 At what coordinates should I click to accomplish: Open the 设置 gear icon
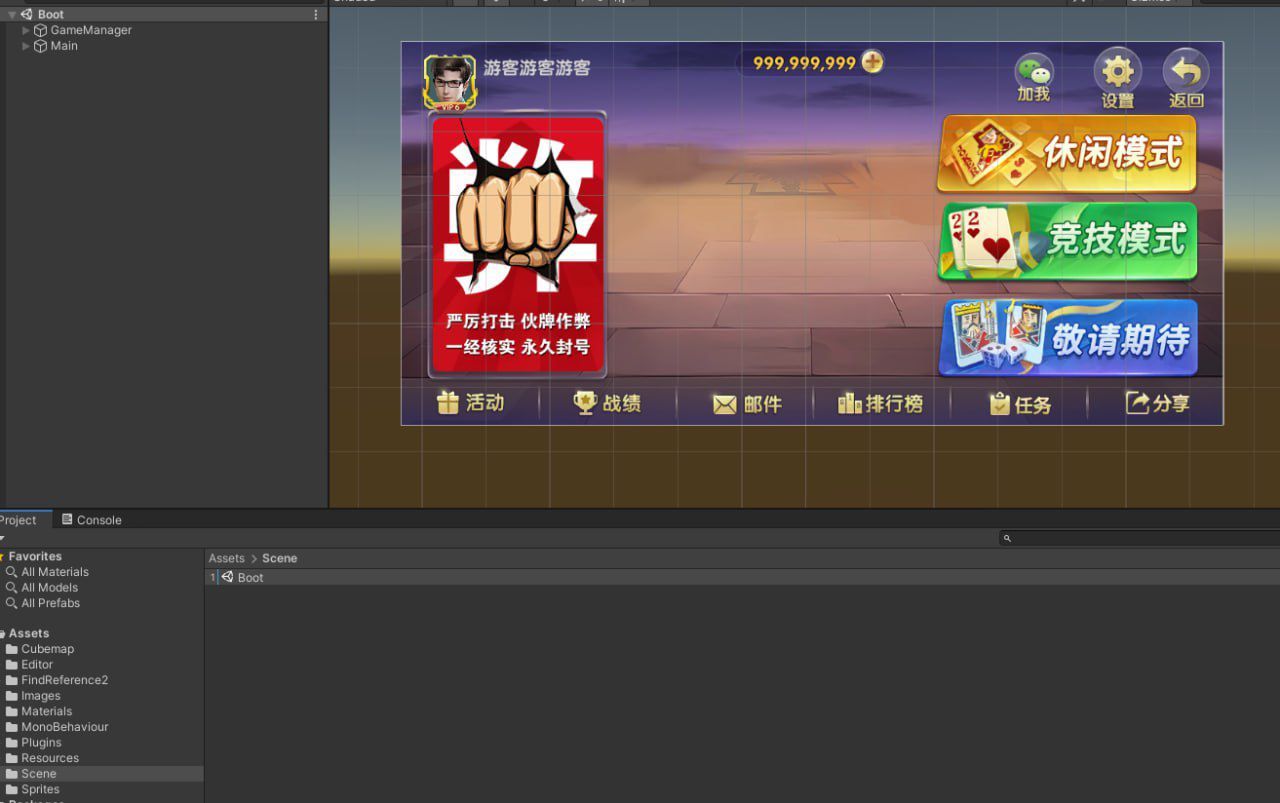(x=1117, y=71)
